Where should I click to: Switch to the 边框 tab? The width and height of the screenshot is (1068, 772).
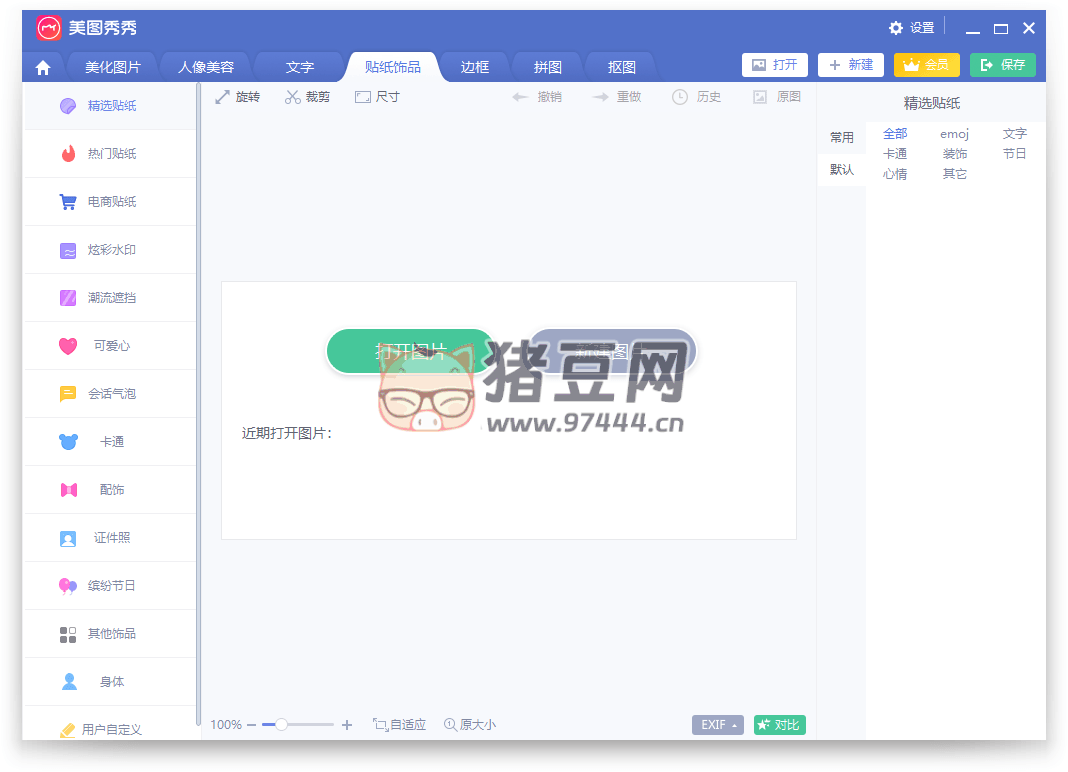(475, 67)
